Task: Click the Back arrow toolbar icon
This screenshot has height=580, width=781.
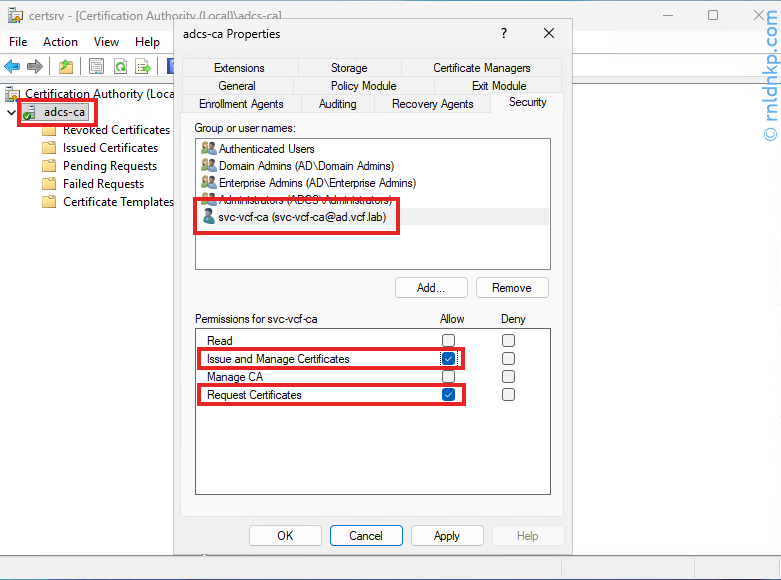Action: [x=12, y=67]
